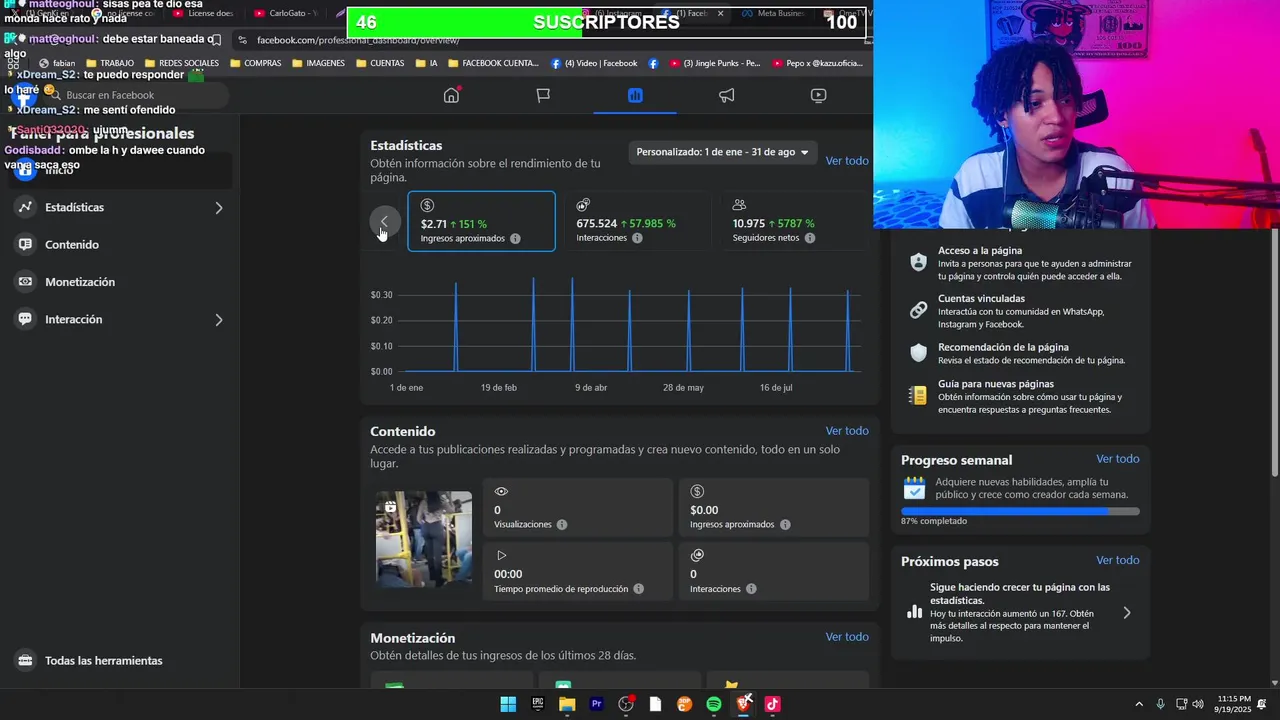The height and width of the screenshot is (720, 1280).
Task: Click Ver todo for Próximos pasos
Action: coord(1118,561)
